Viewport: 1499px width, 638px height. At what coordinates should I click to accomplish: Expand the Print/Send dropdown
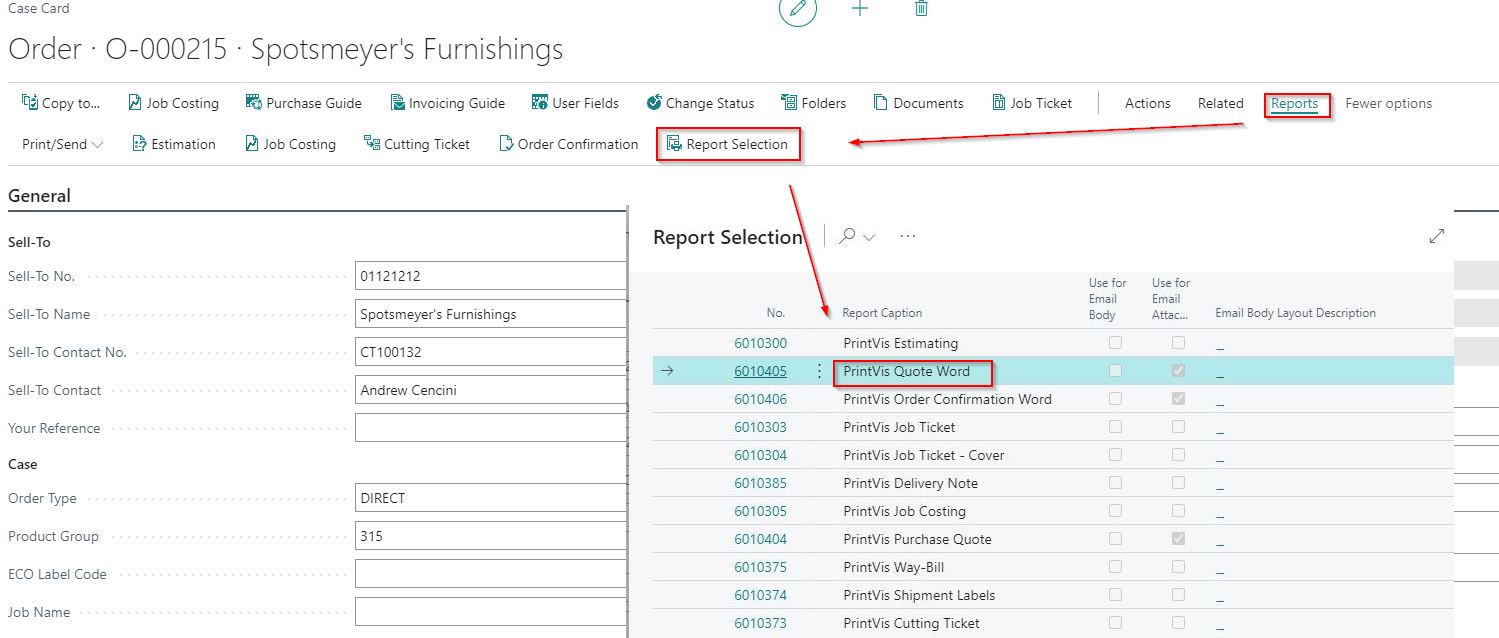(62, 144)
